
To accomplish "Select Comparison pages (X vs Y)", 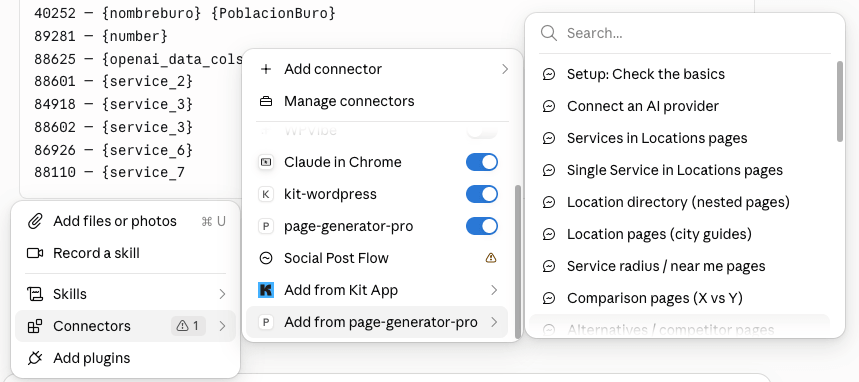I will pyautogui.click(x=679, y=298).
